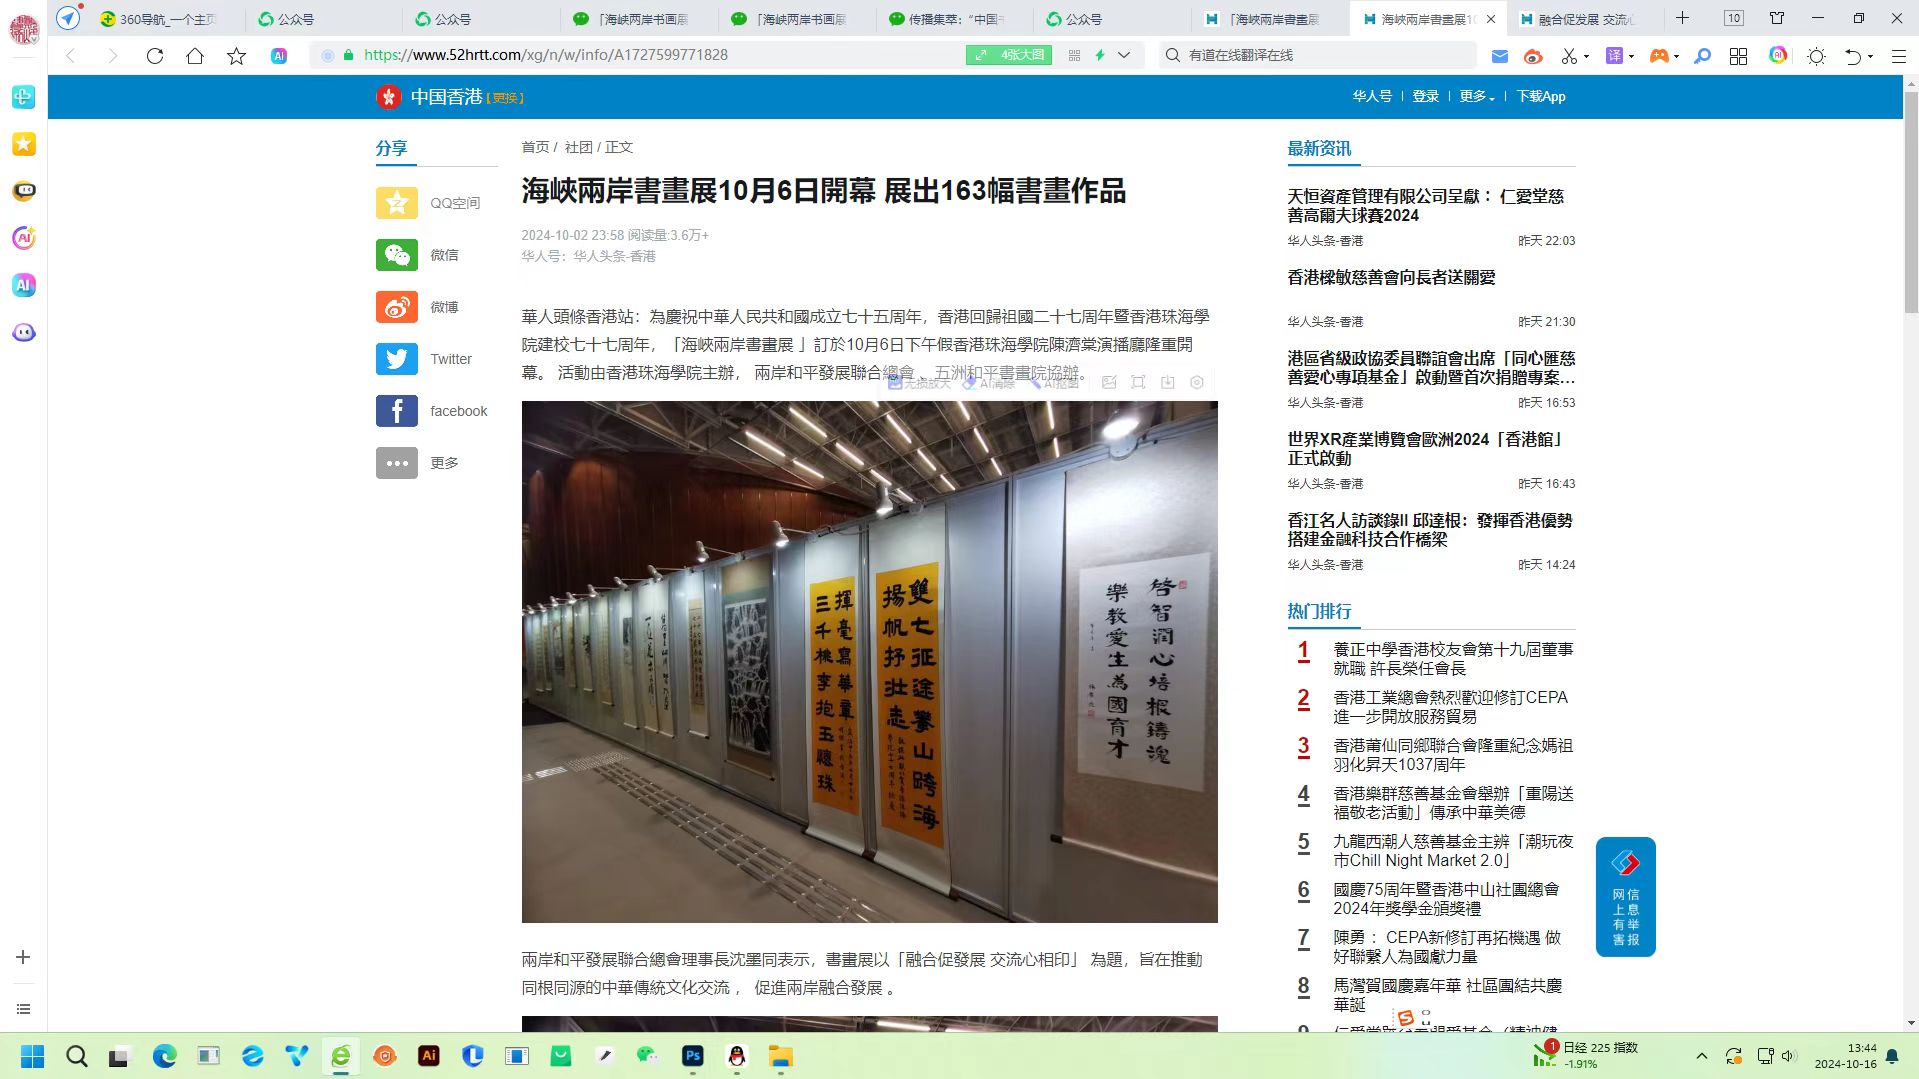Click 4张大图 view button
Screen dimensions: 1919x1079
coord(1010,55)
